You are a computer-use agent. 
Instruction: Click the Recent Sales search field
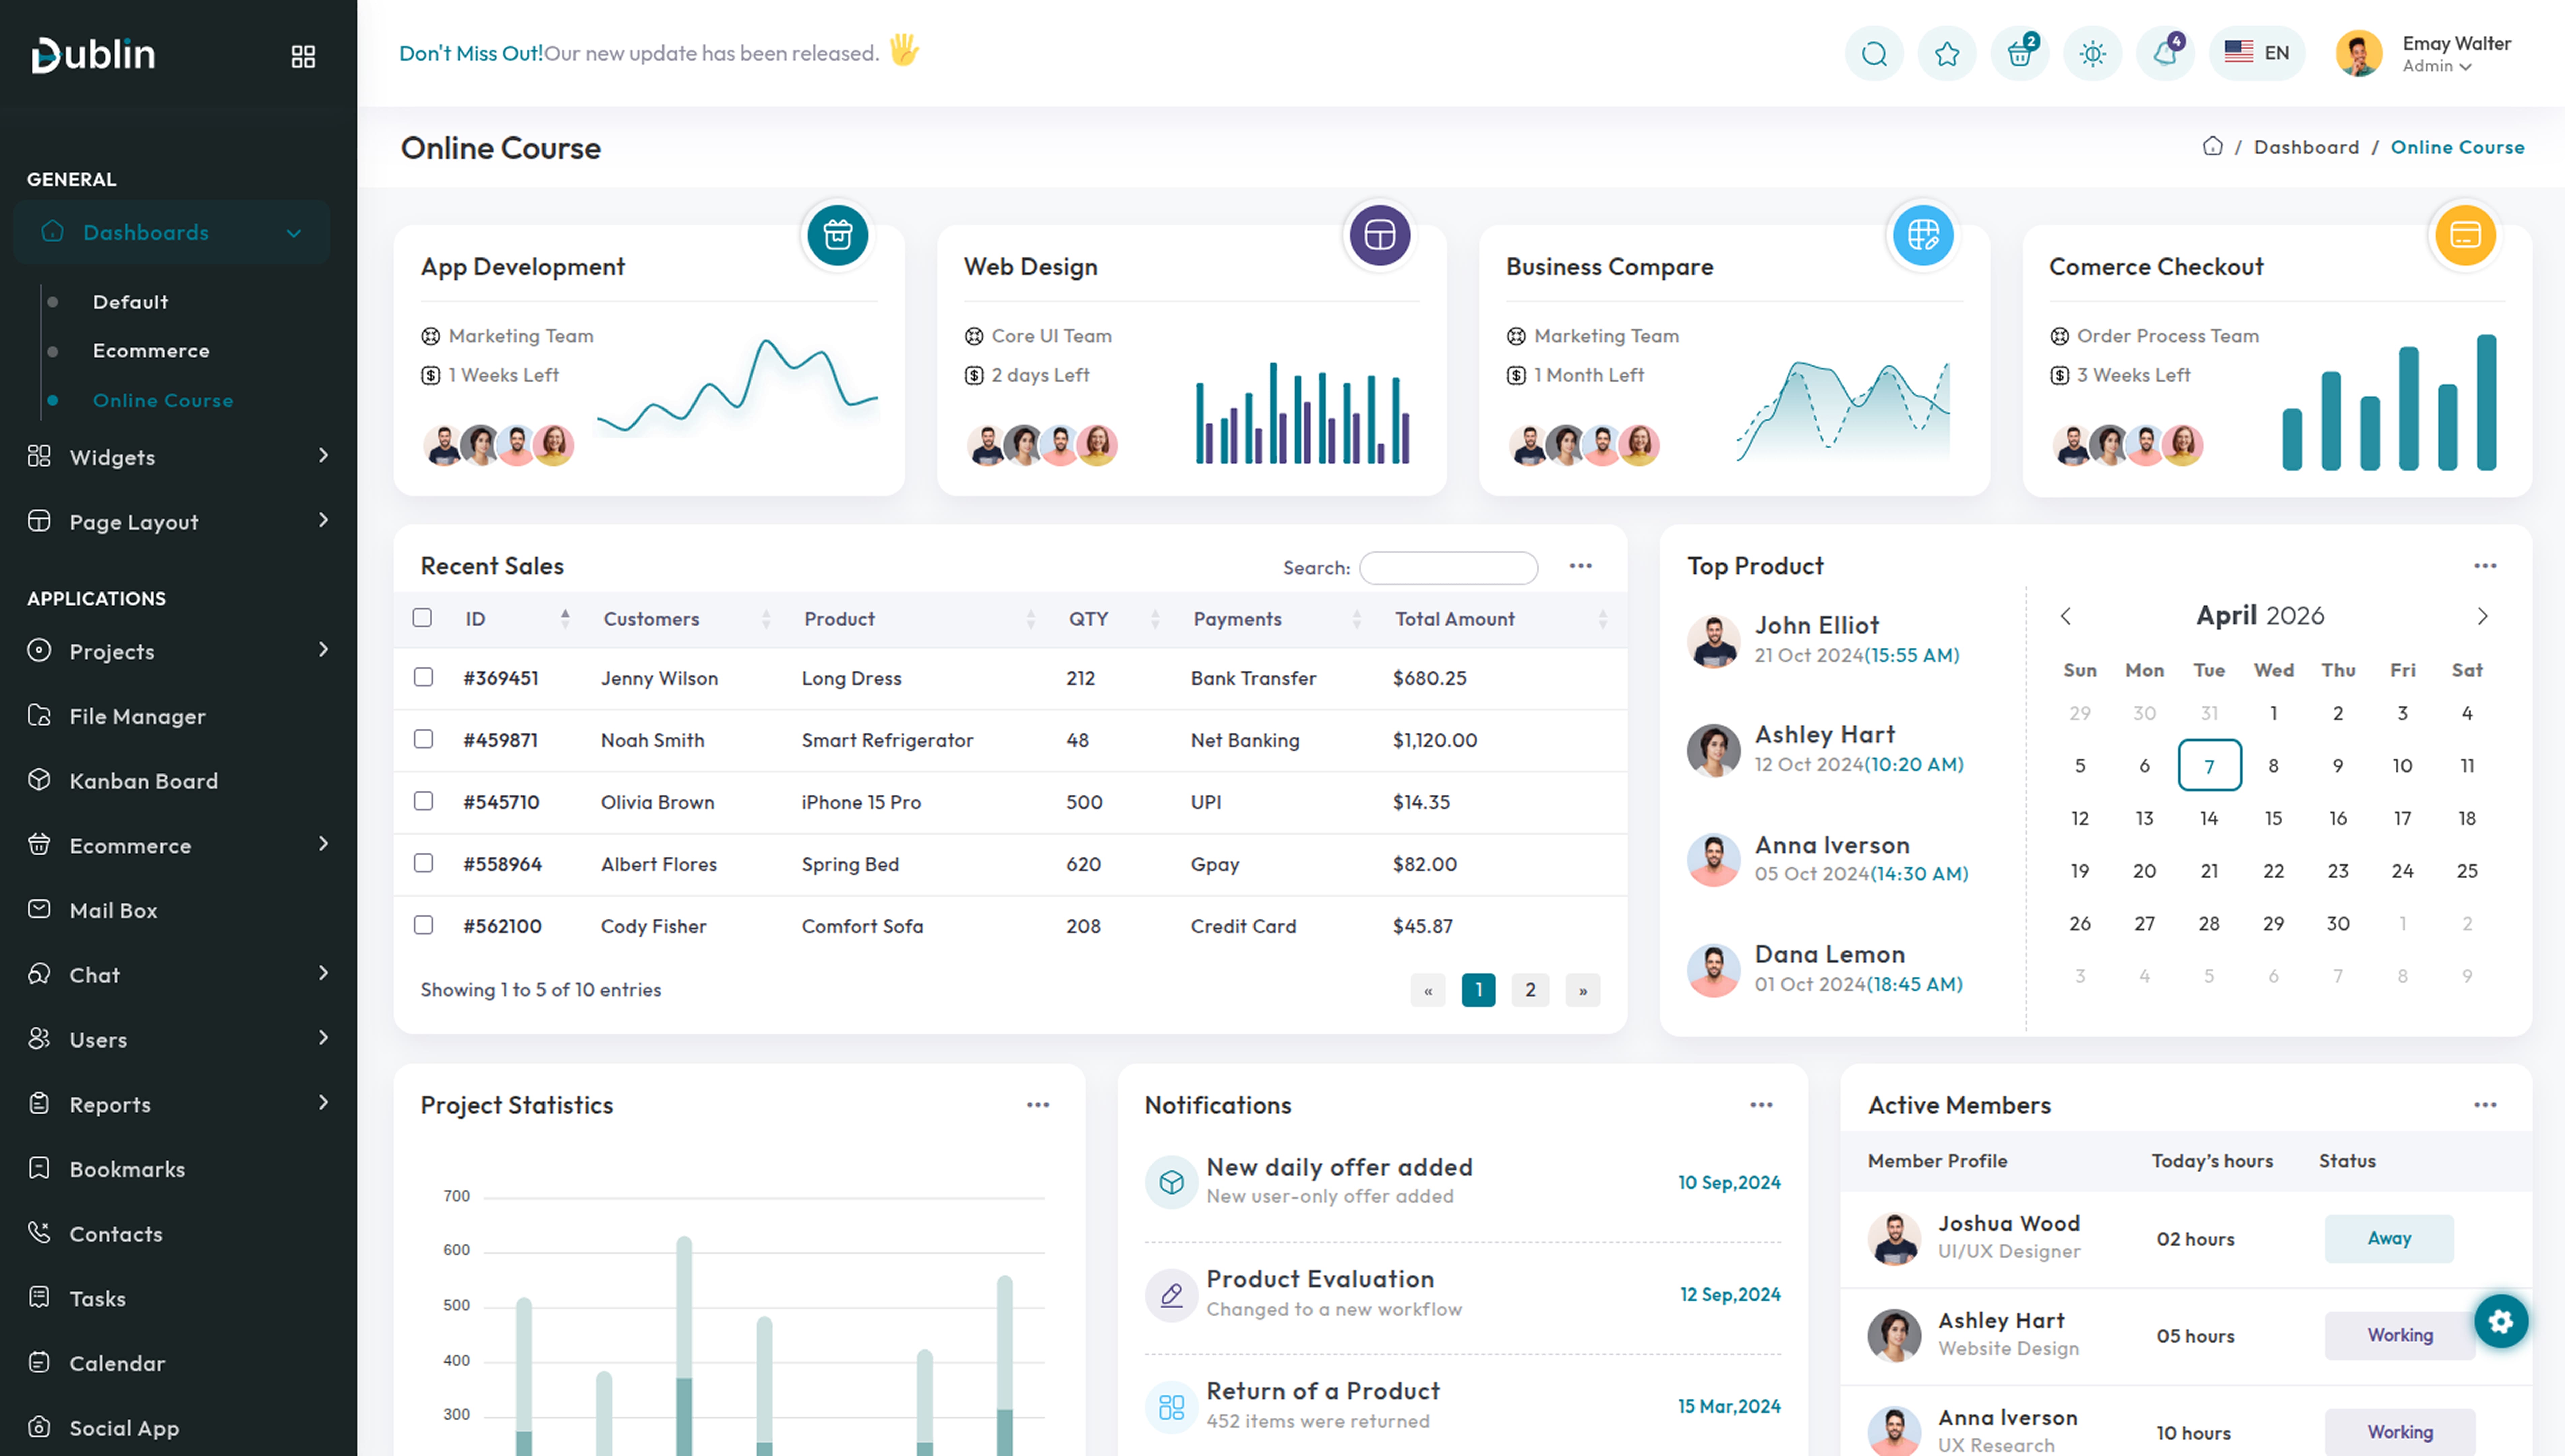[1448, 567]
